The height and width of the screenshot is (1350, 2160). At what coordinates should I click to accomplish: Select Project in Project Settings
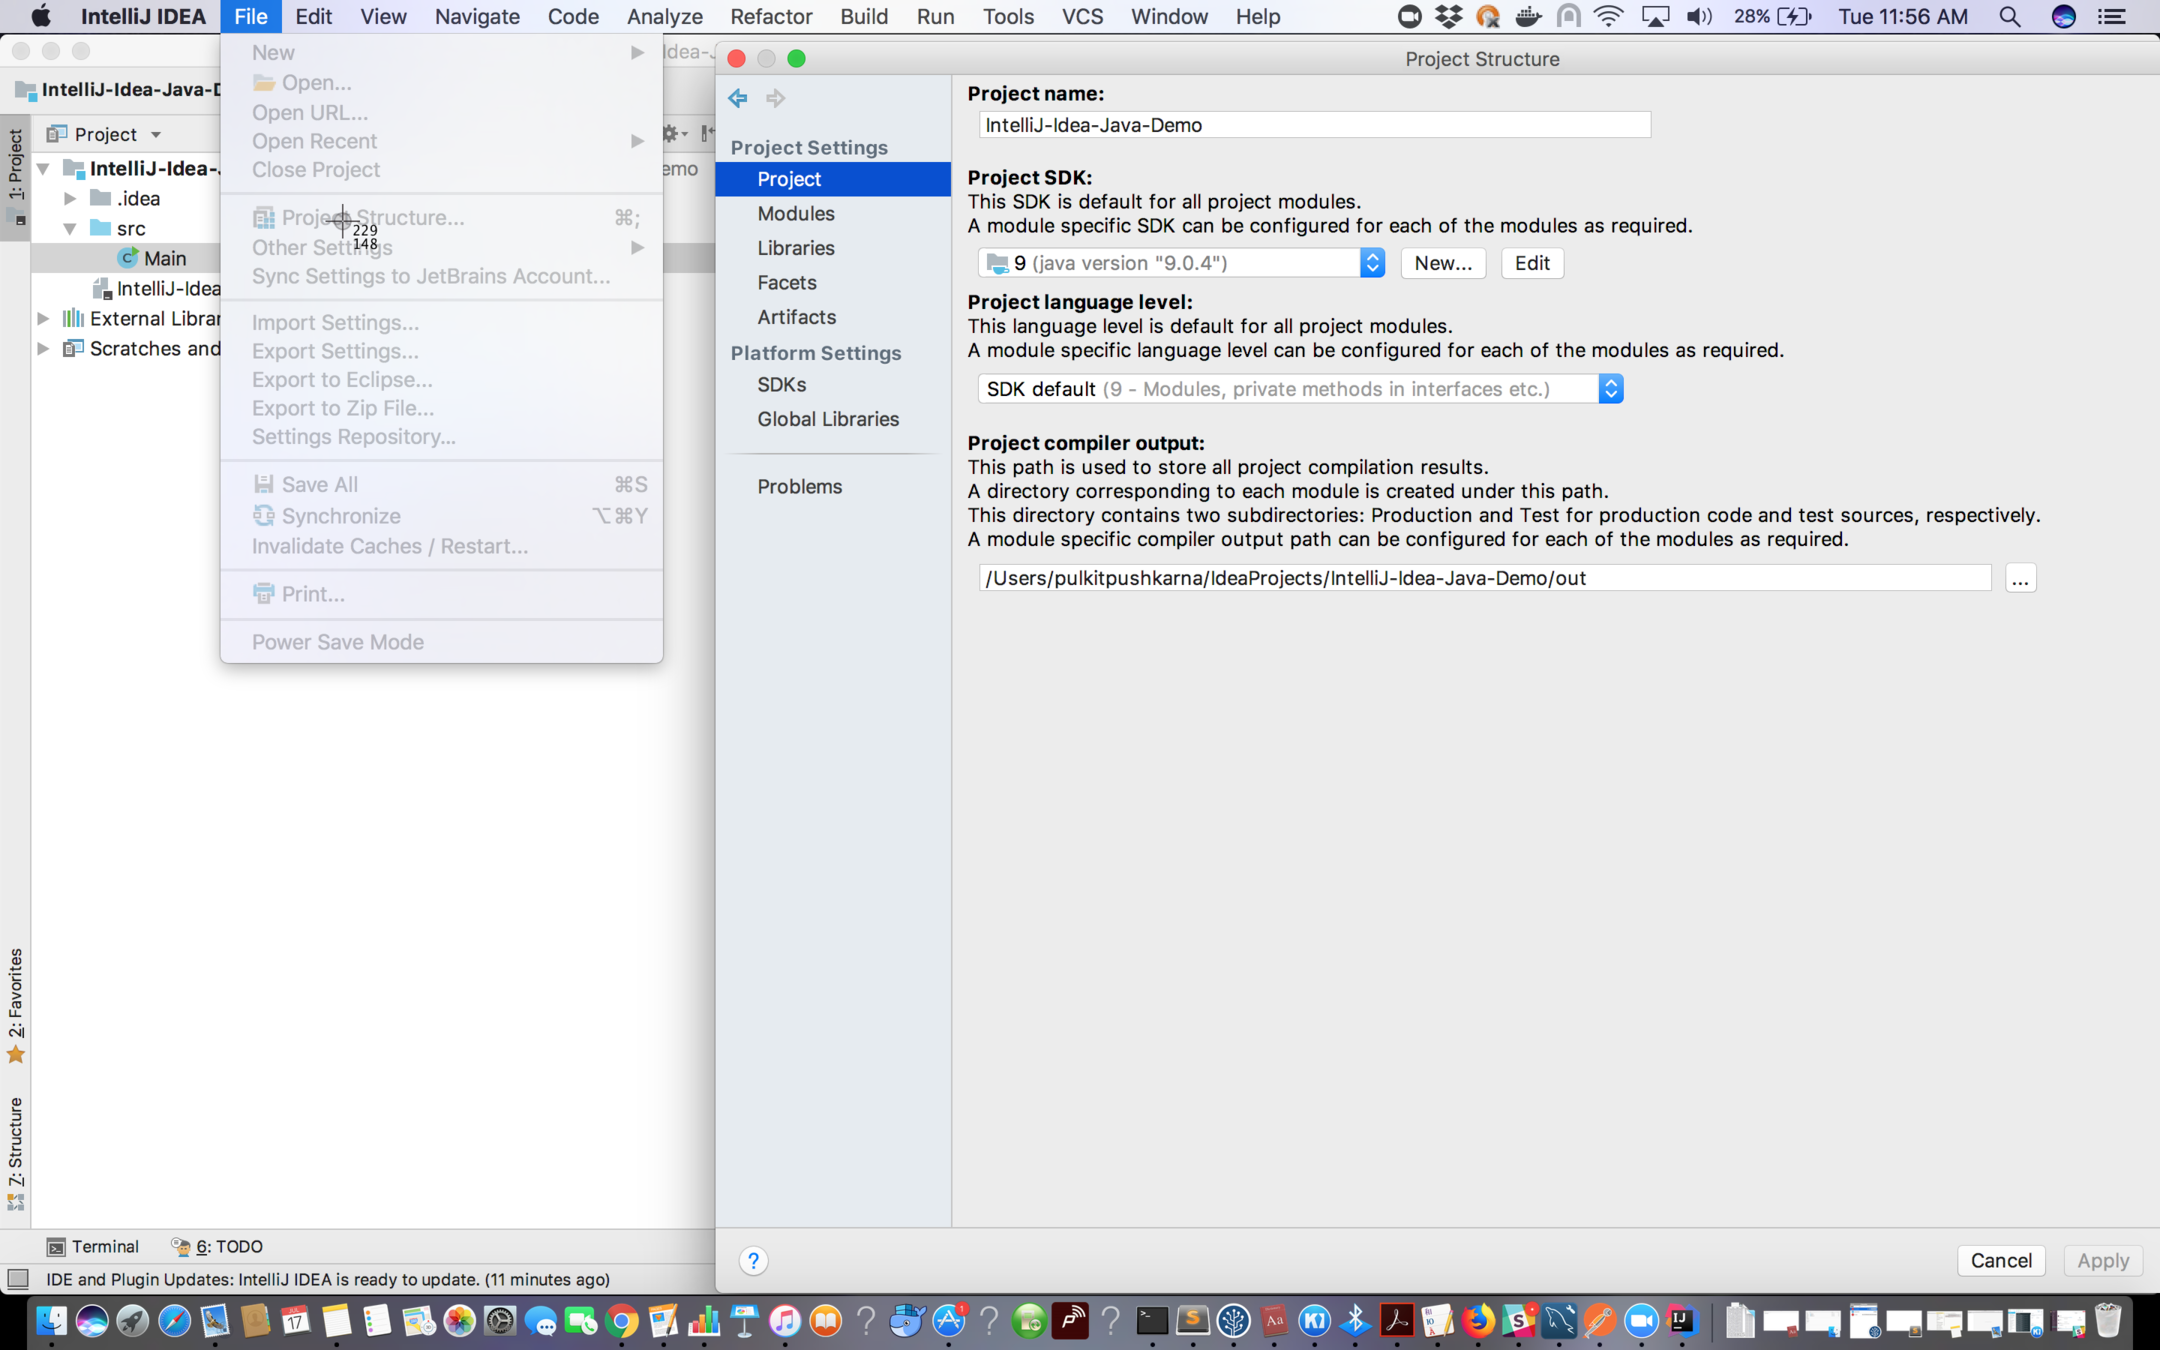pos(833,179)
